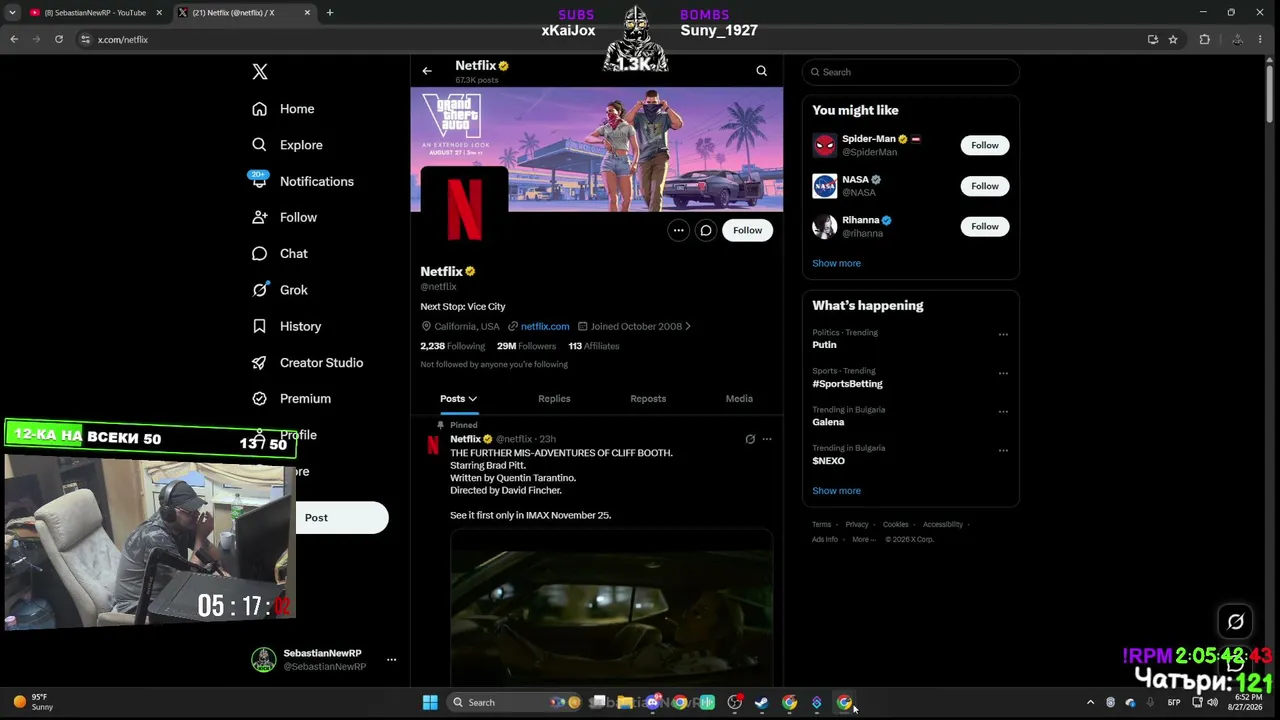
Task: Open more options for the Galena trend
Action: coord(1003,412)
